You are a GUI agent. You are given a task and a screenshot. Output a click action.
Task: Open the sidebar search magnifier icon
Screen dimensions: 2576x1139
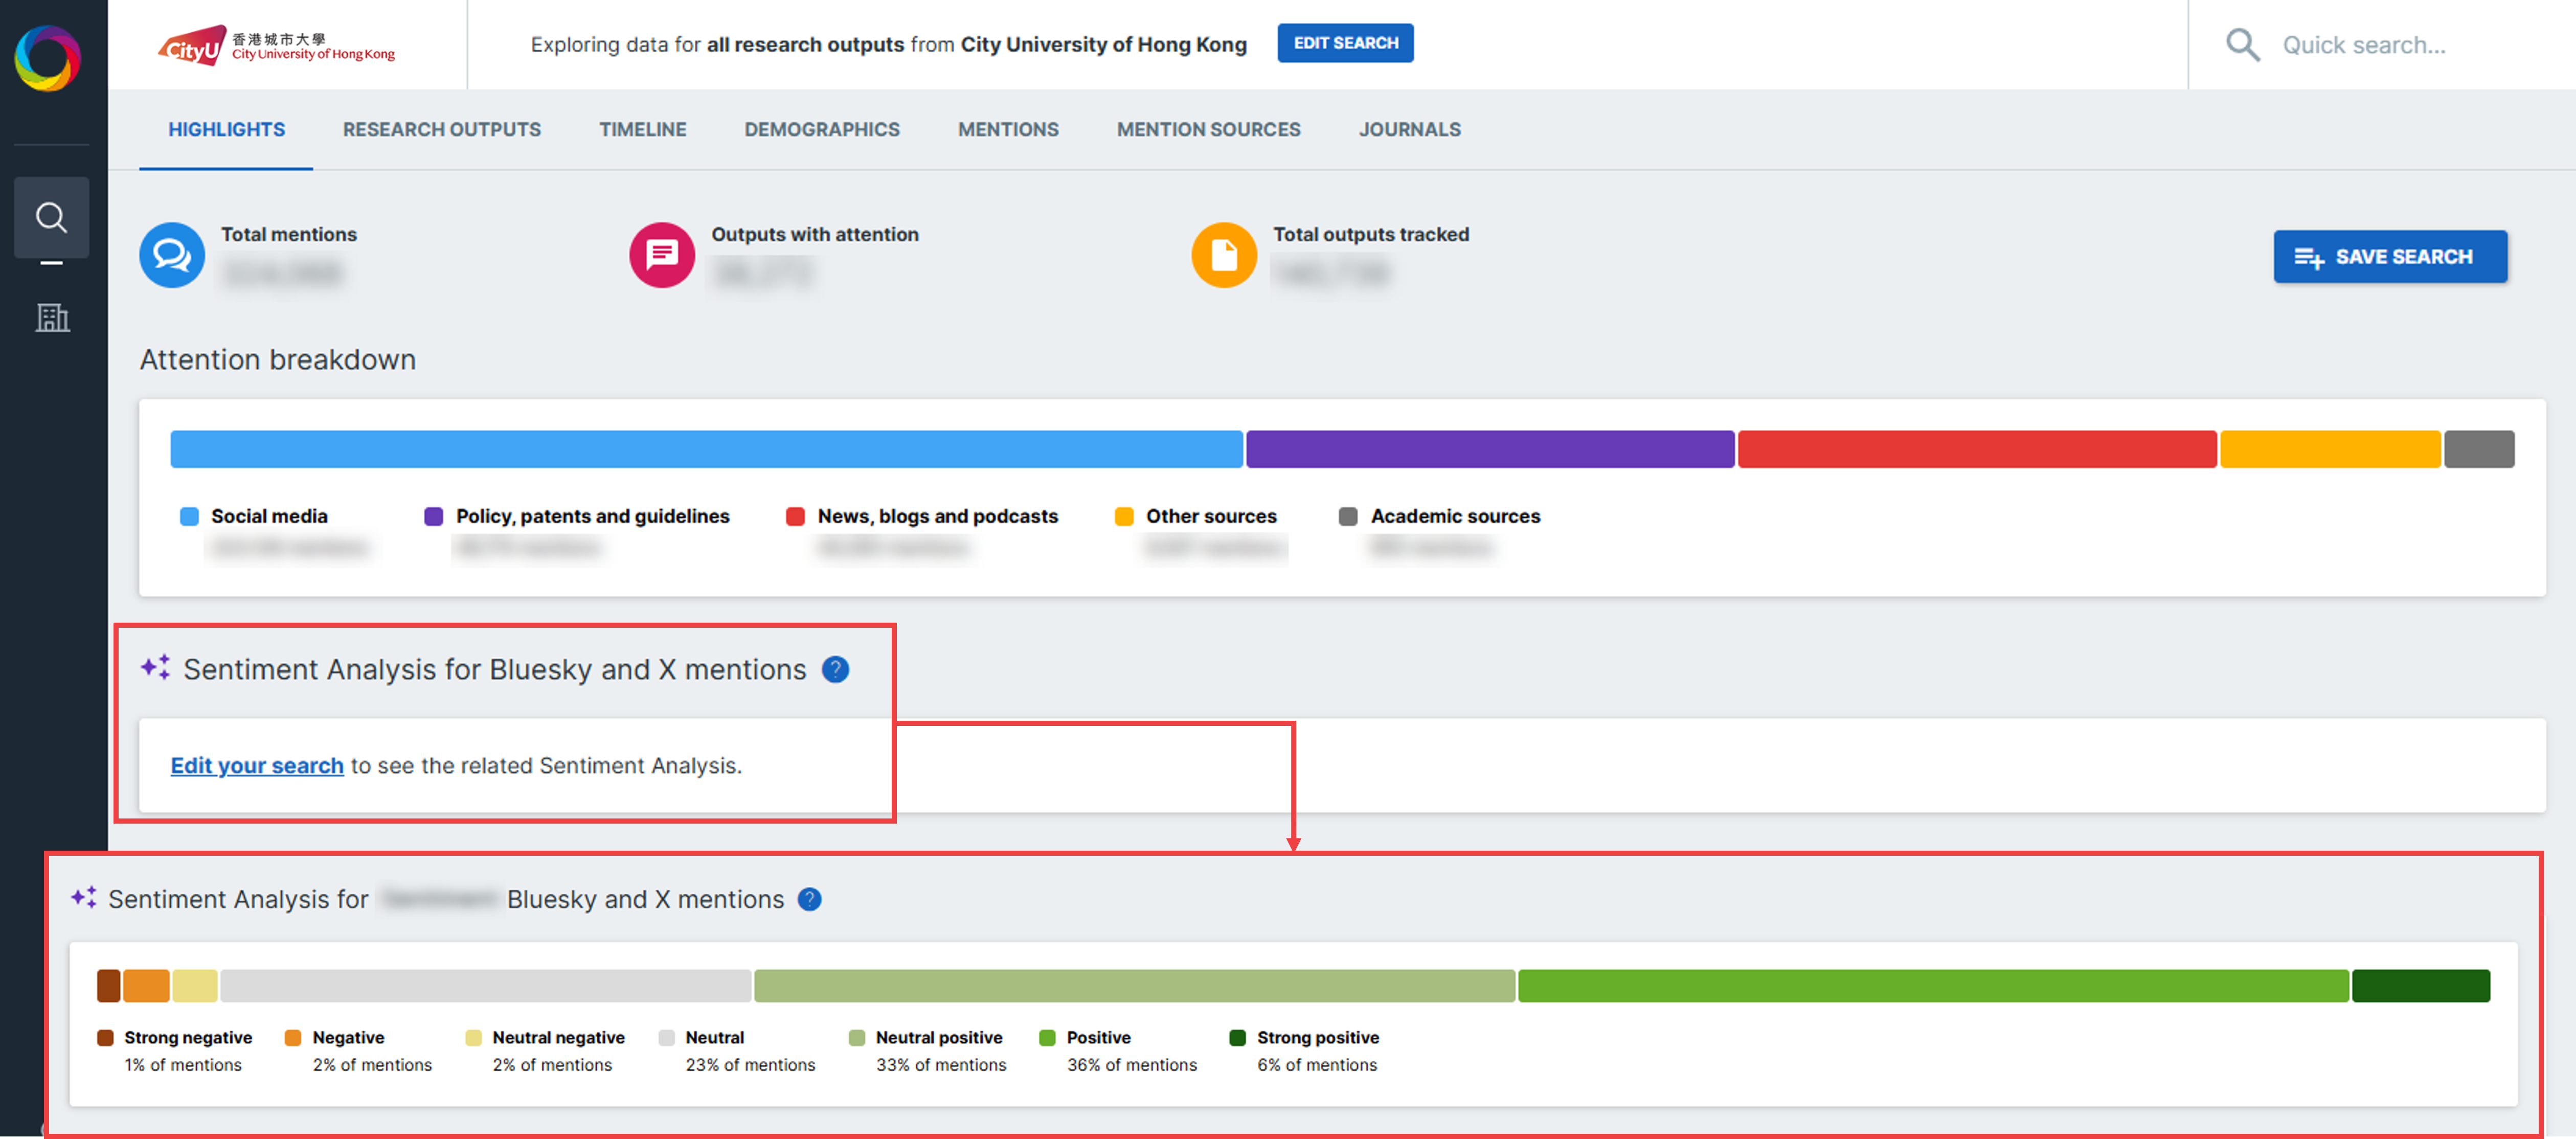tap(51, 217)
